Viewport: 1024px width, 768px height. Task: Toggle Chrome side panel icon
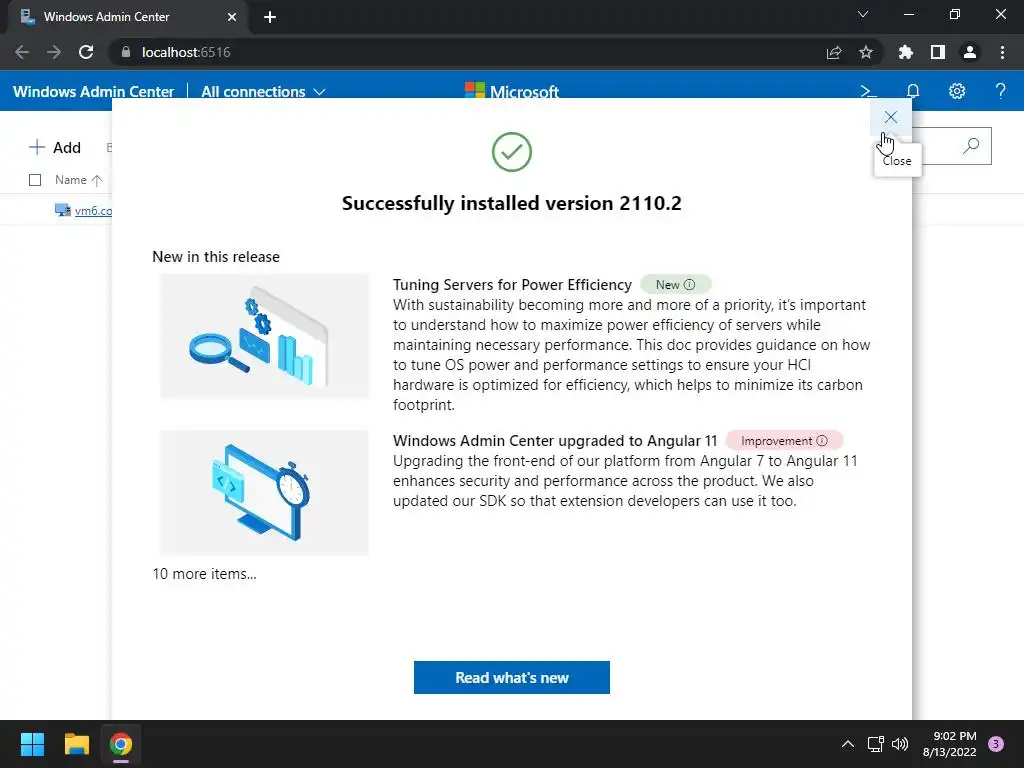click(x=938, y=52)
